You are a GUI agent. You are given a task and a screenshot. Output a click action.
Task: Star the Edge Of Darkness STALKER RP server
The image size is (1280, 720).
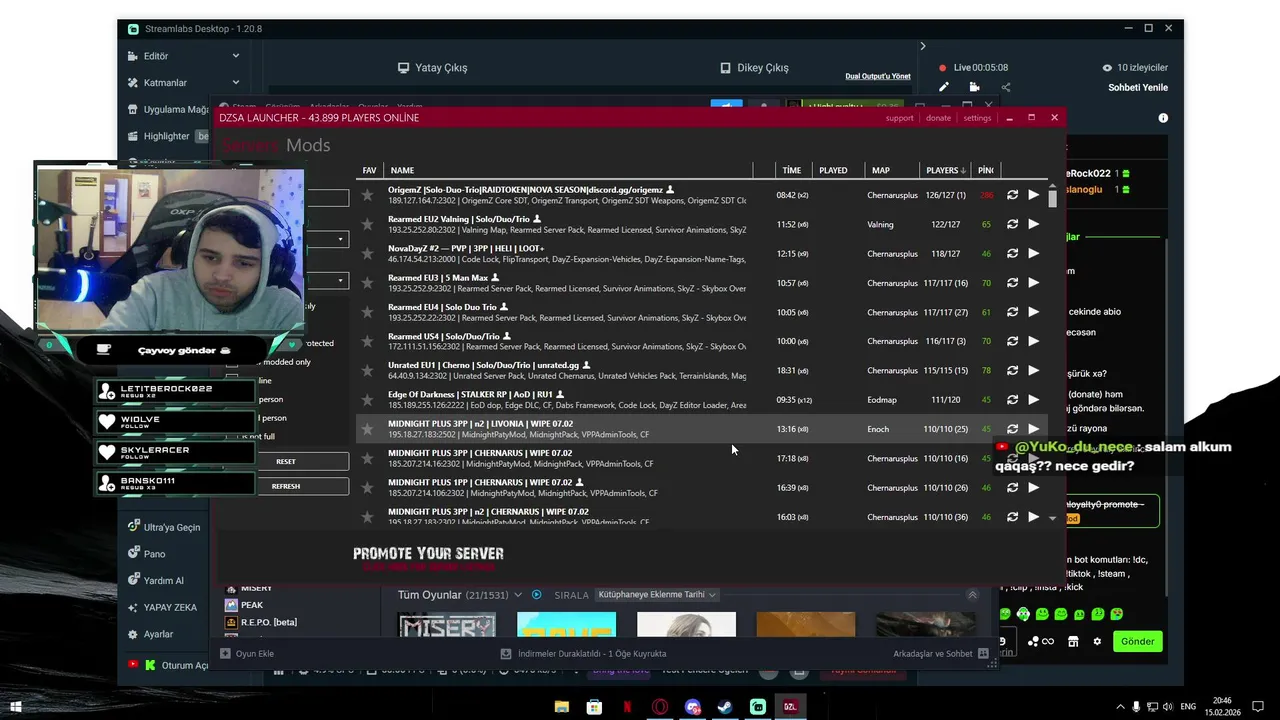click(367, 400)
